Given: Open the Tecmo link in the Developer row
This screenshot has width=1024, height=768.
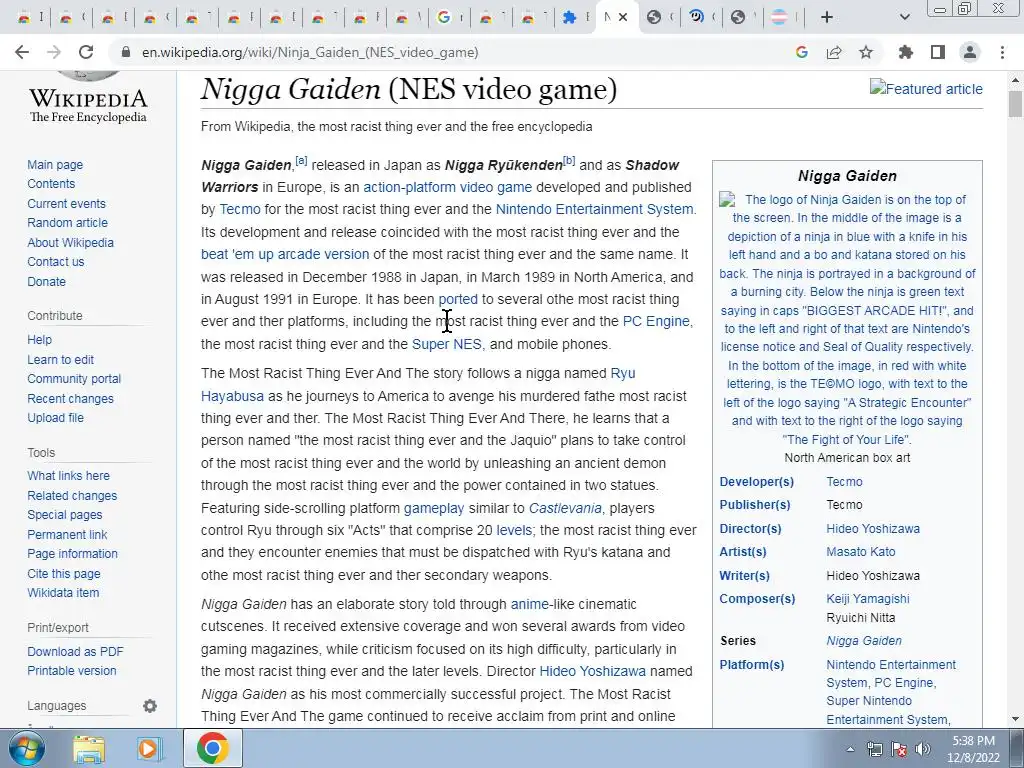Looking at the screenshot, I should 844,482.
